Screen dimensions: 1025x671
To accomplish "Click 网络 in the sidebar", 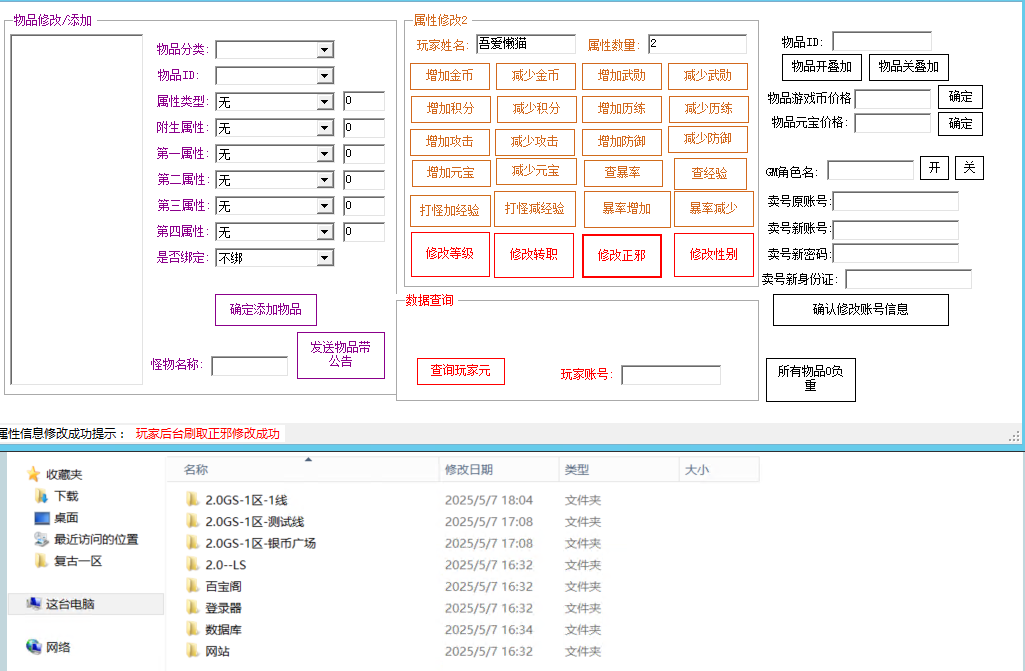I will click(x=58, y=647).
